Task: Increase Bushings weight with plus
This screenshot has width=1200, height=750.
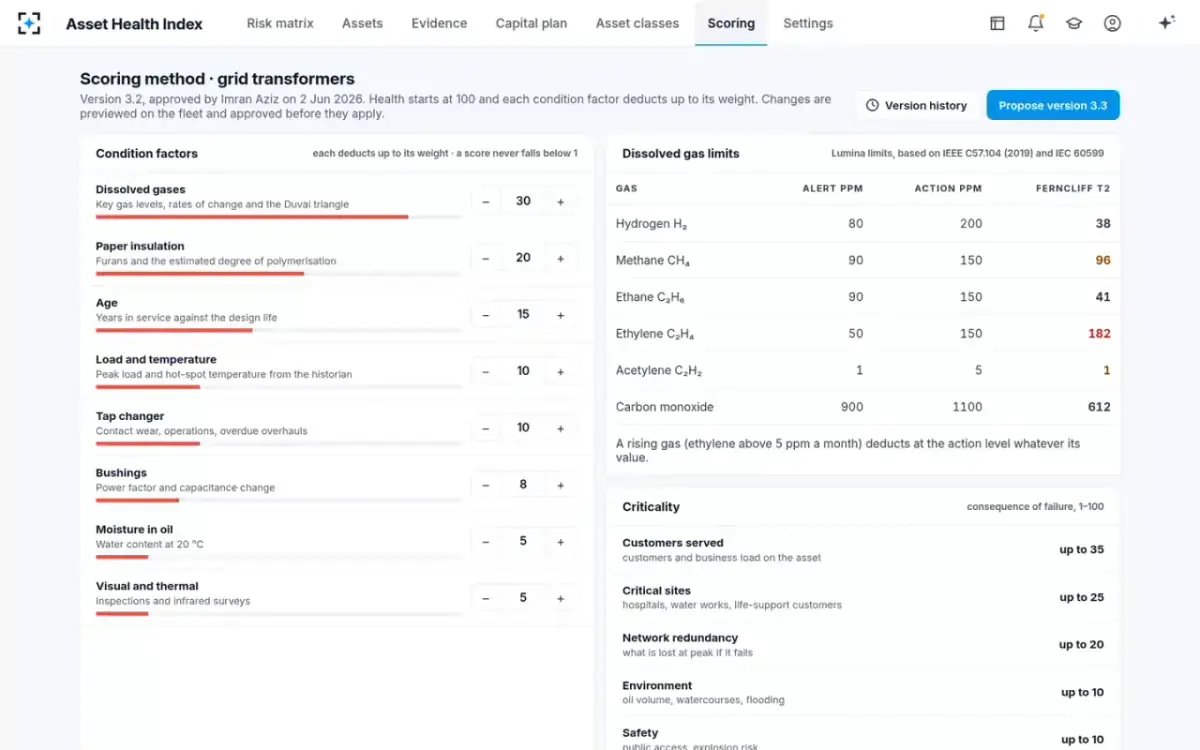Action: tap(561, 485)
